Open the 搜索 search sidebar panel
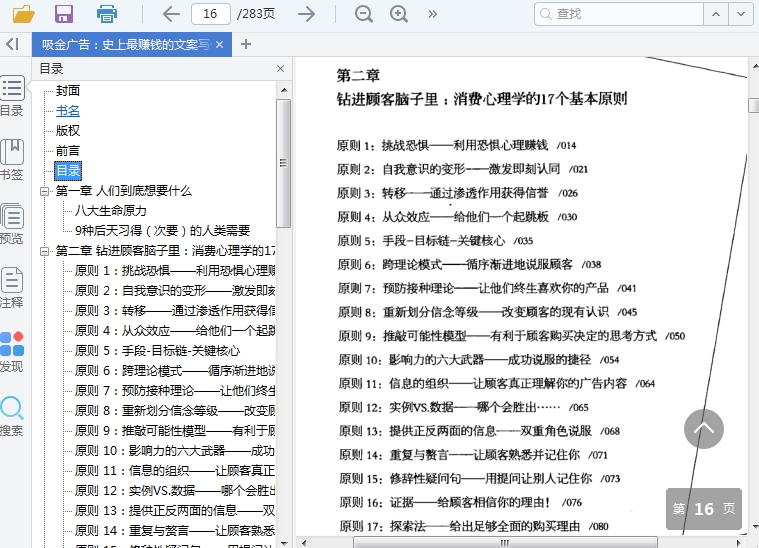 pos(12,417)
